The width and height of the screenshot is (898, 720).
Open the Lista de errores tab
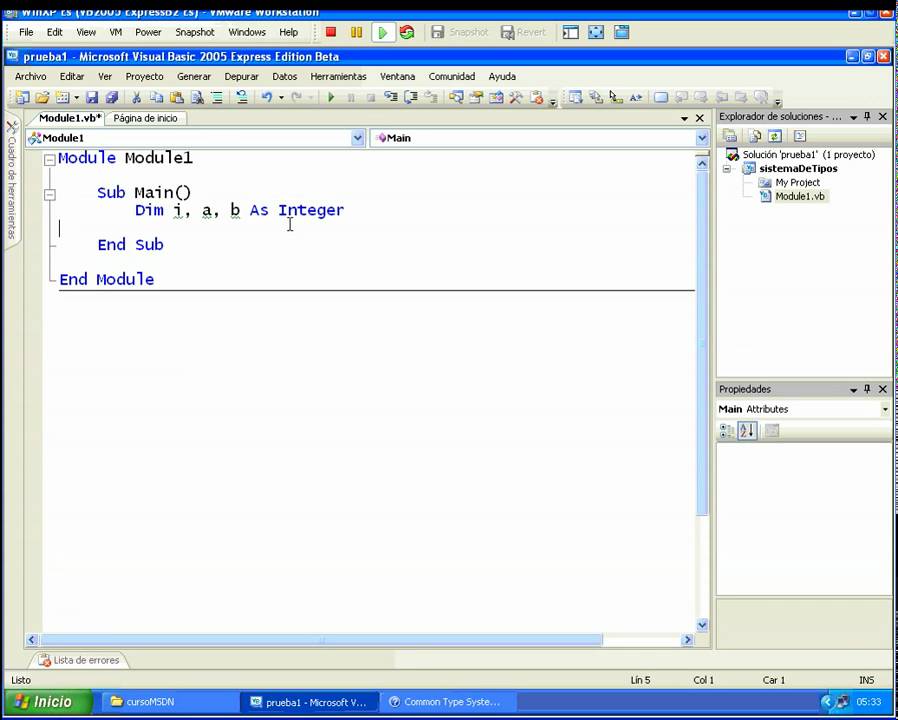(79, 660)
